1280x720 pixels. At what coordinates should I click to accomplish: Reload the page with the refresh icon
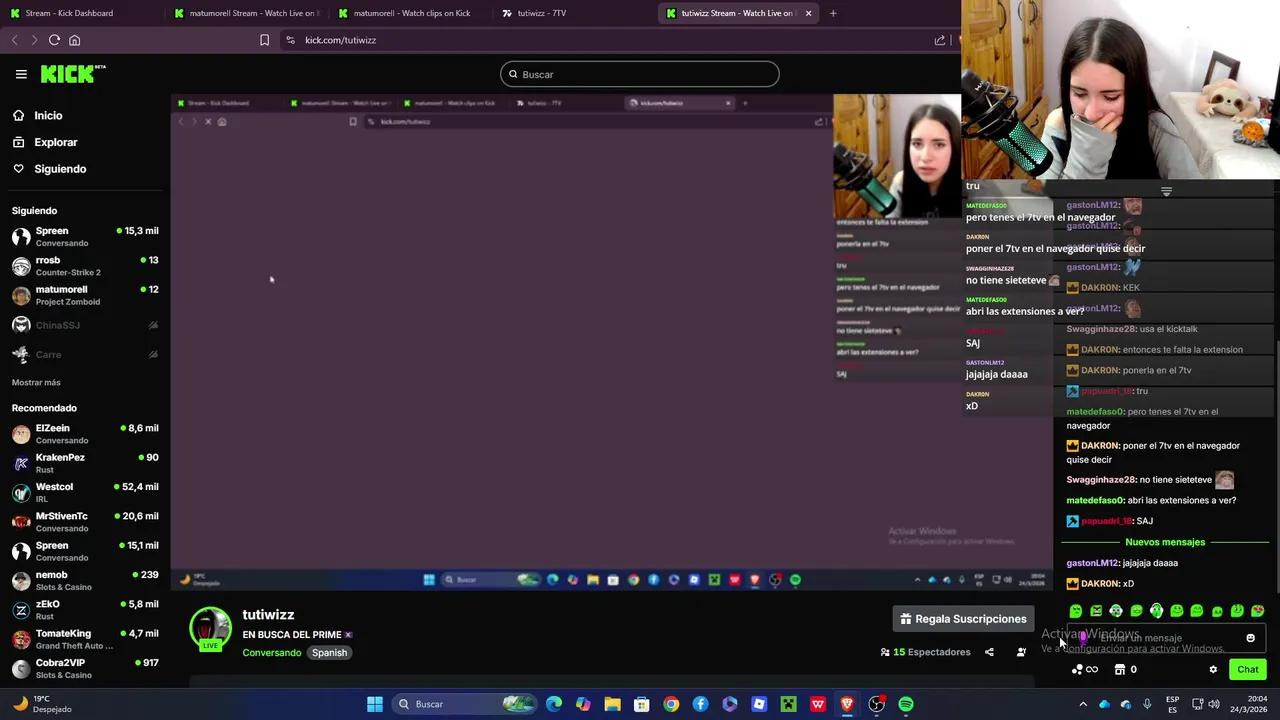[54, 40]
